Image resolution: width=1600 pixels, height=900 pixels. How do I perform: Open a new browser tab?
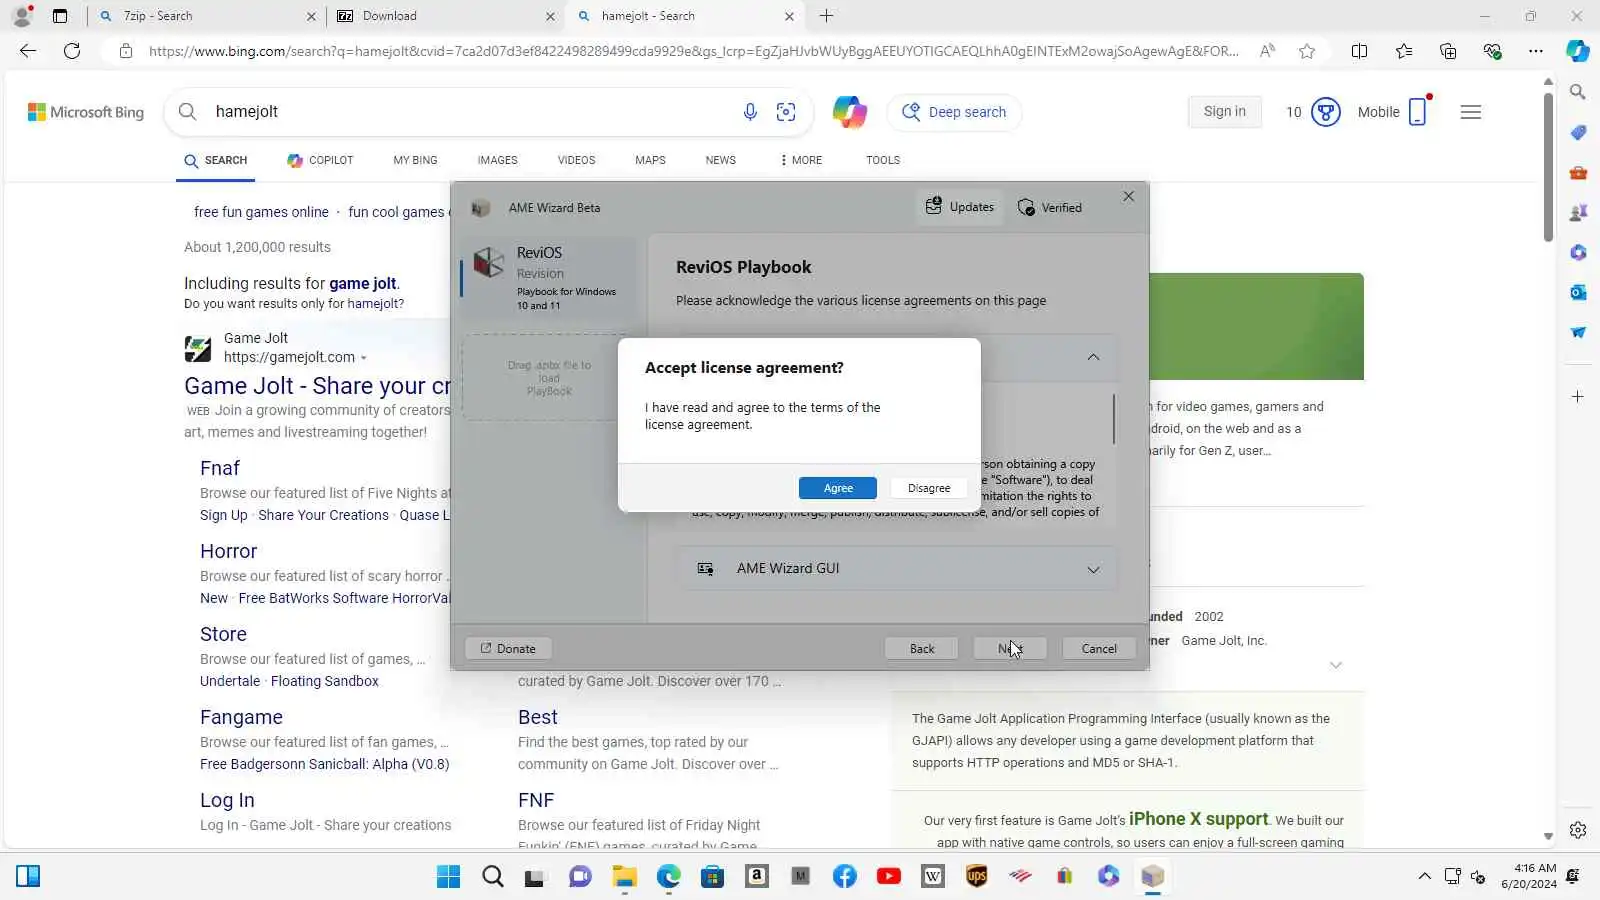click(x=826, y=16)
